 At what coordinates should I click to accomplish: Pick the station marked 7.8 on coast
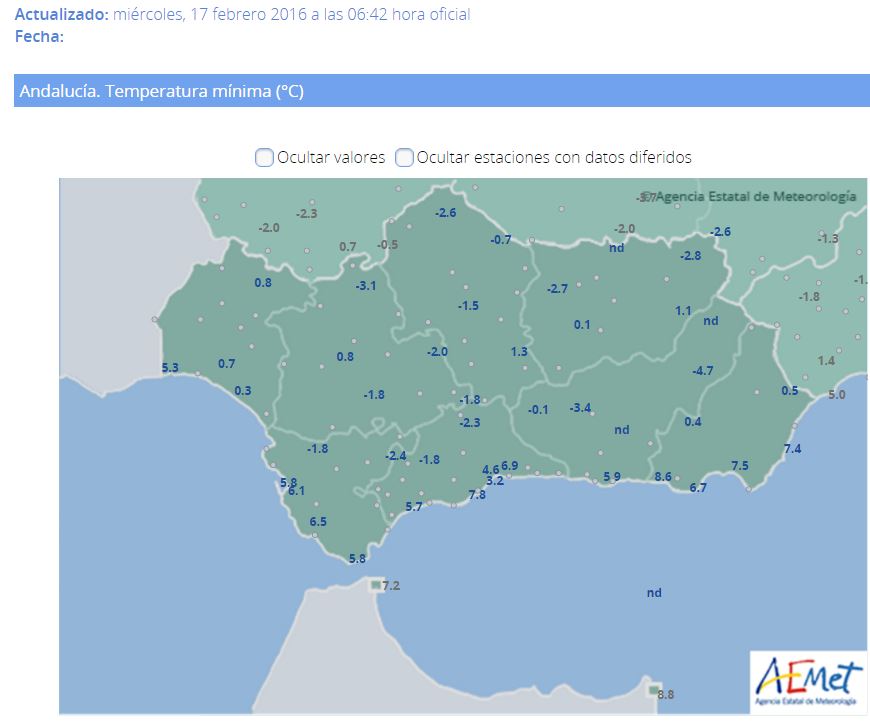pyautogui.click(x=477, y=495)
